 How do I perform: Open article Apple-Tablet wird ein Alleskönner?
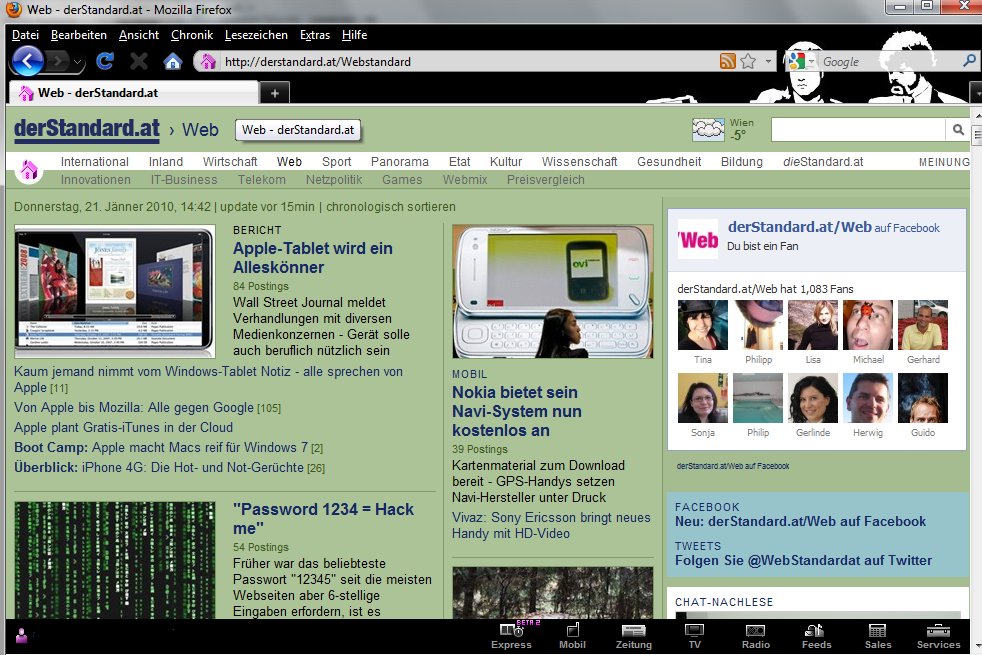pos(313,257)
